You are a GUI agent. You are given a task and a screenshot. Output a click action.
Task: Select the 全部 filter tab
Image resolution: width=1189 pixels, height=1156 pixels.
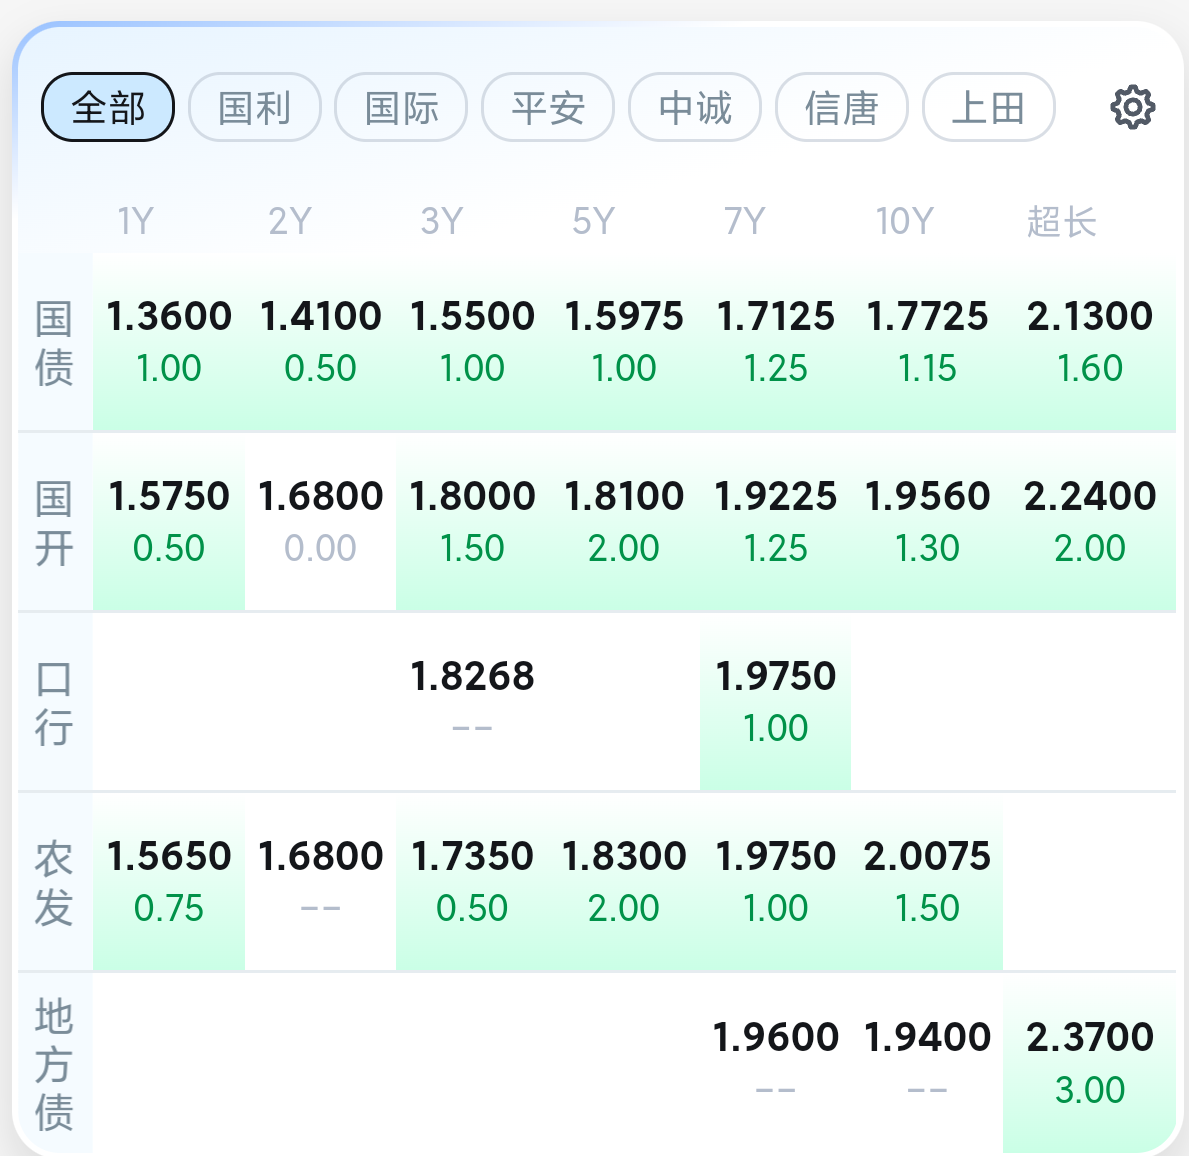point(108,107)
